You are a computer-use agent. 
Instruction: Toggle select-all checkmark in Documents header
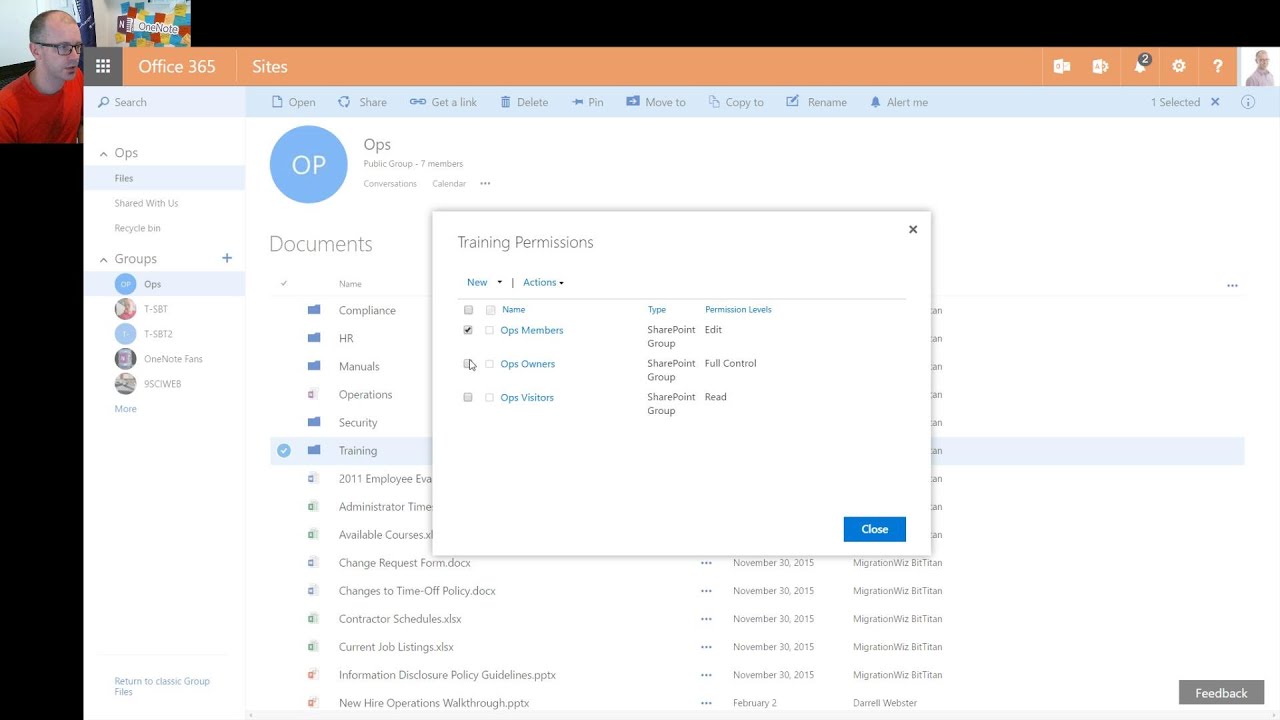tap(284, 284)
